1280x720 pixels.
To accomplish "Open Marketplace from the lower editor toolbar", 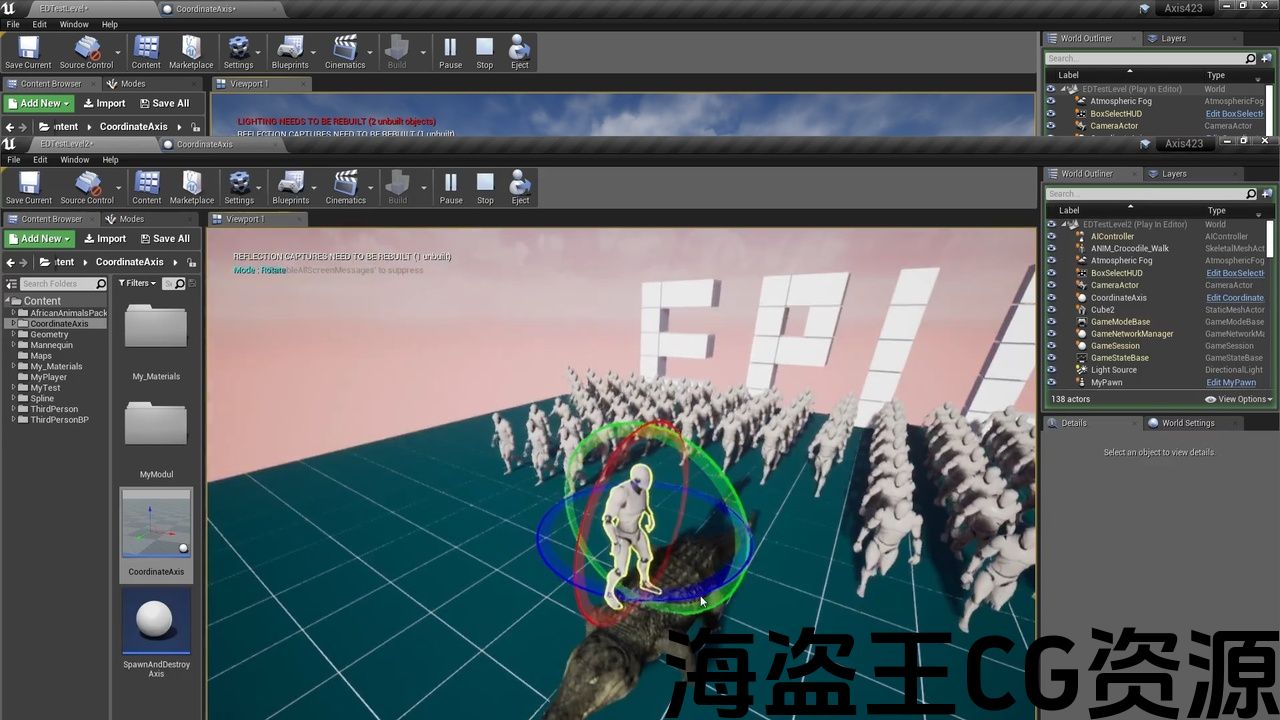I will (192, 187).
